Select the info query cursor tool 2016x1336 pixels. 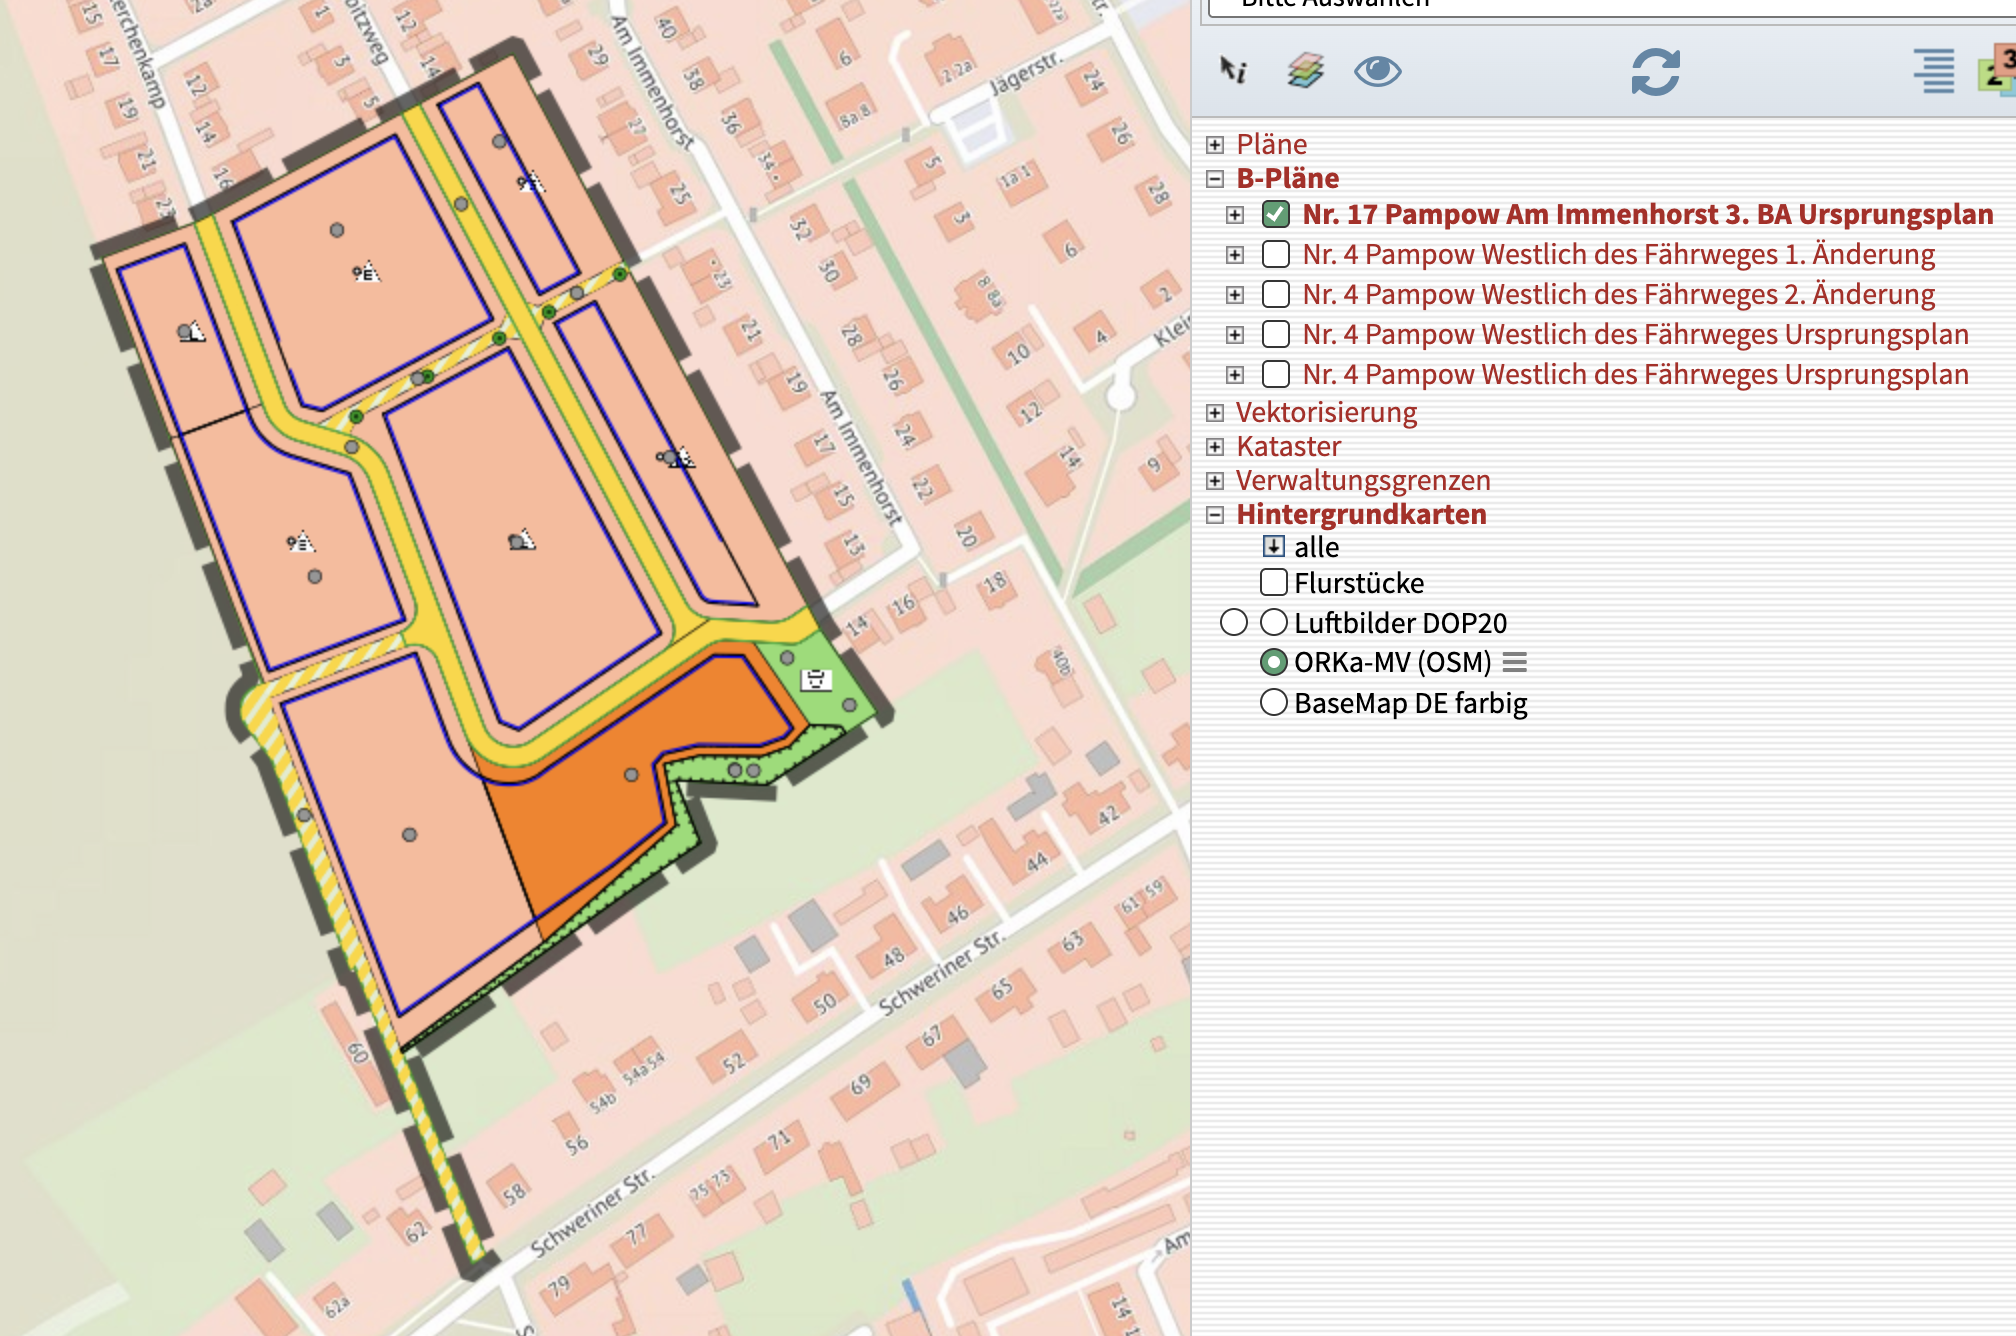click(x=1233, y=70)
